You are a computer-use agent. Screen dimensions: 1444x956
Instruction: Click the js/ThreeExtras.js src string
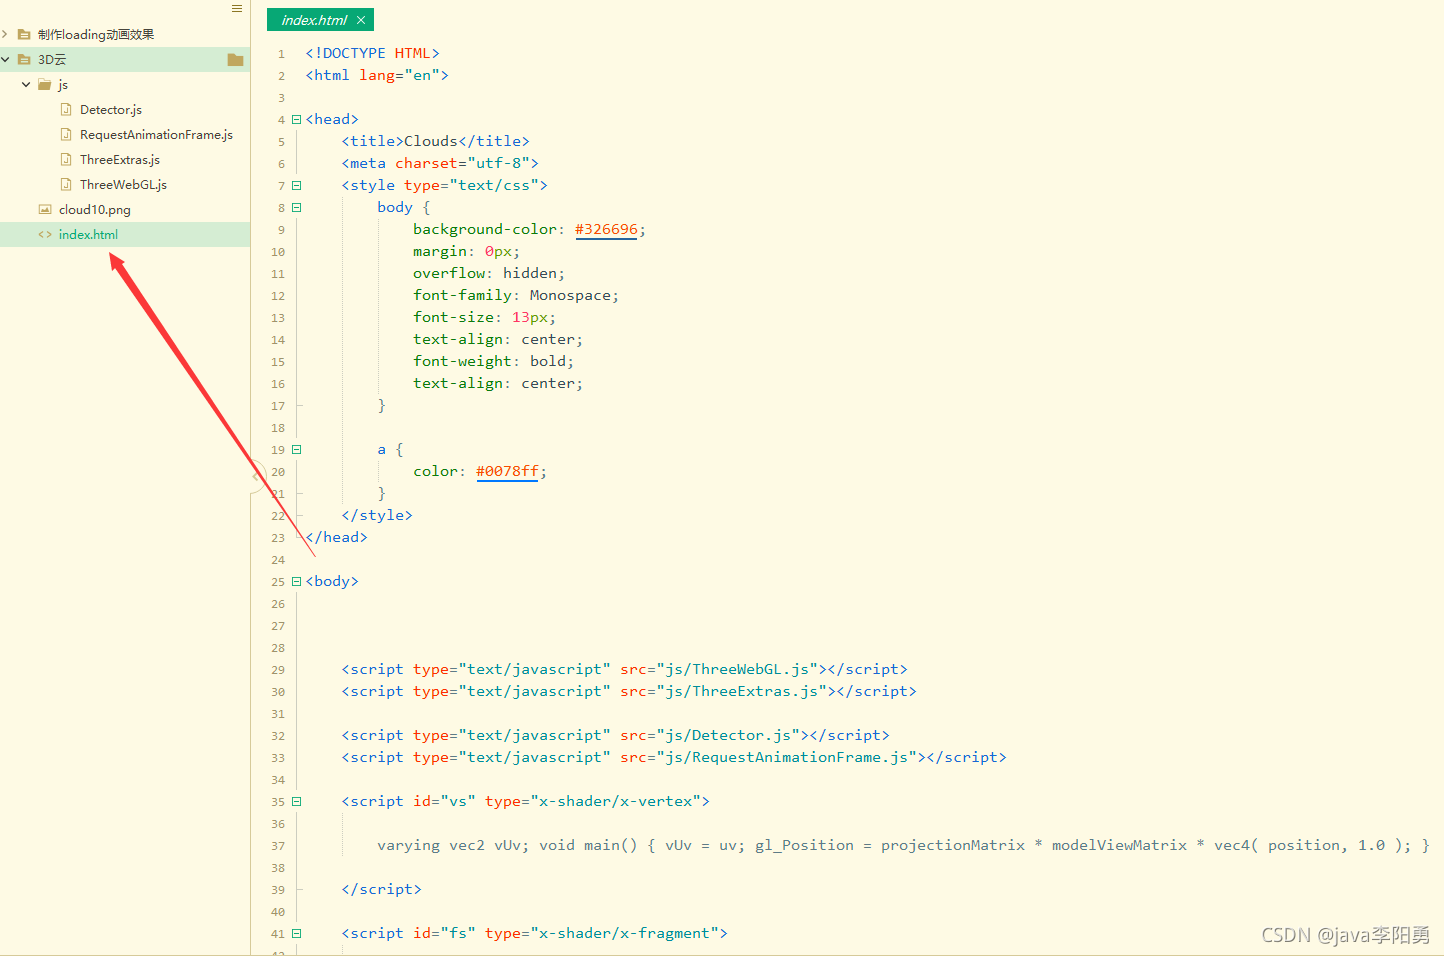[741, 691]
